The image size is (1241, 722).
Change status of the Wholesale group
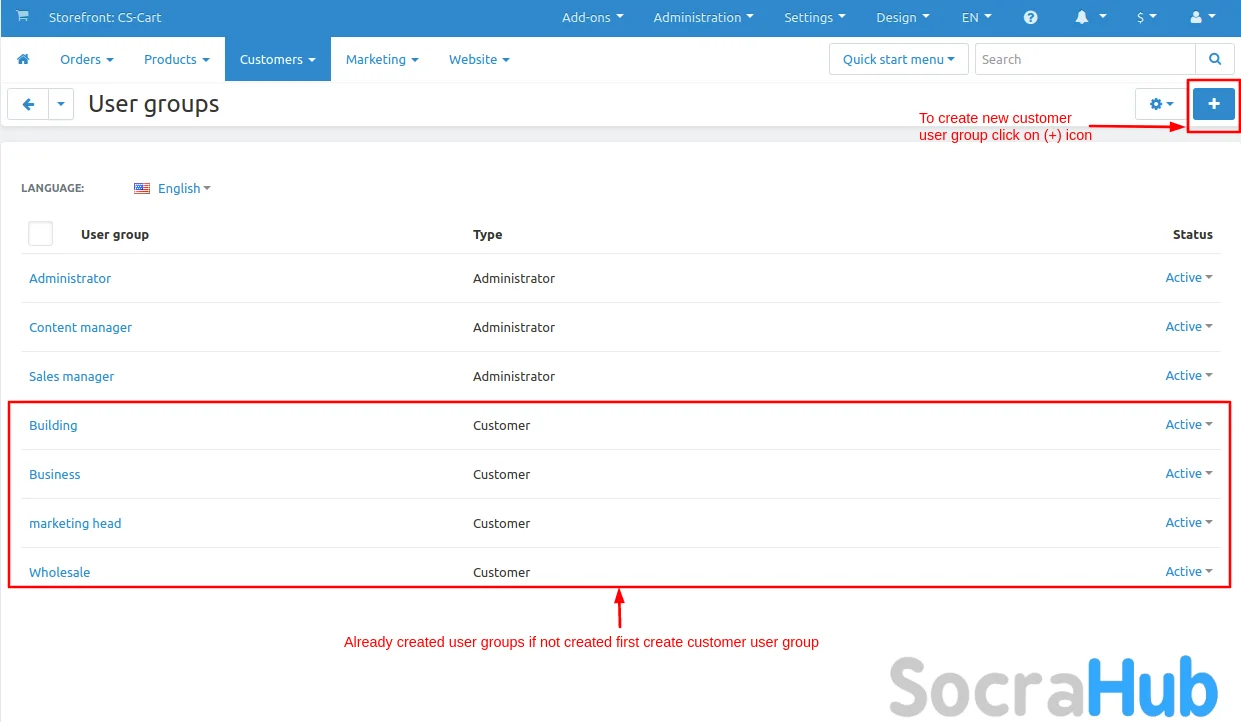1188,572
